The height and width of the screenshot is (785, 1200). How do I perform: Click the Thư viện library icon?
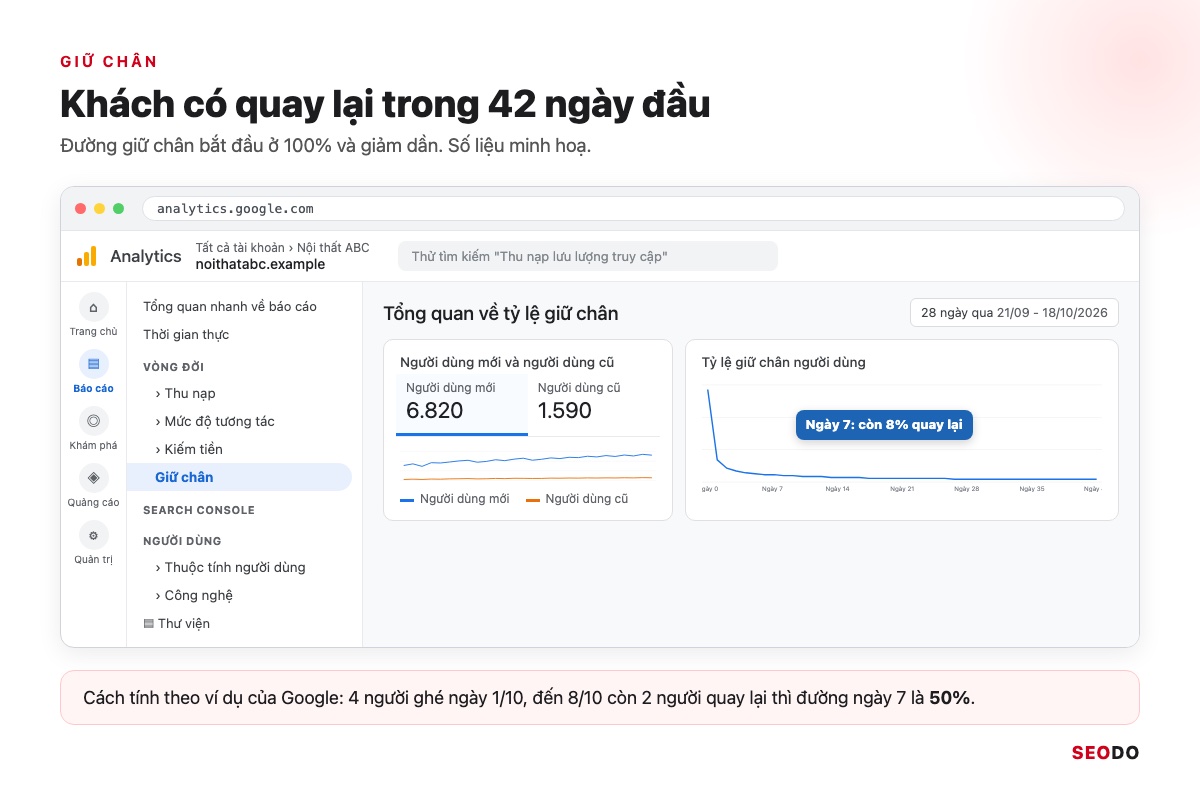point(149,623)
